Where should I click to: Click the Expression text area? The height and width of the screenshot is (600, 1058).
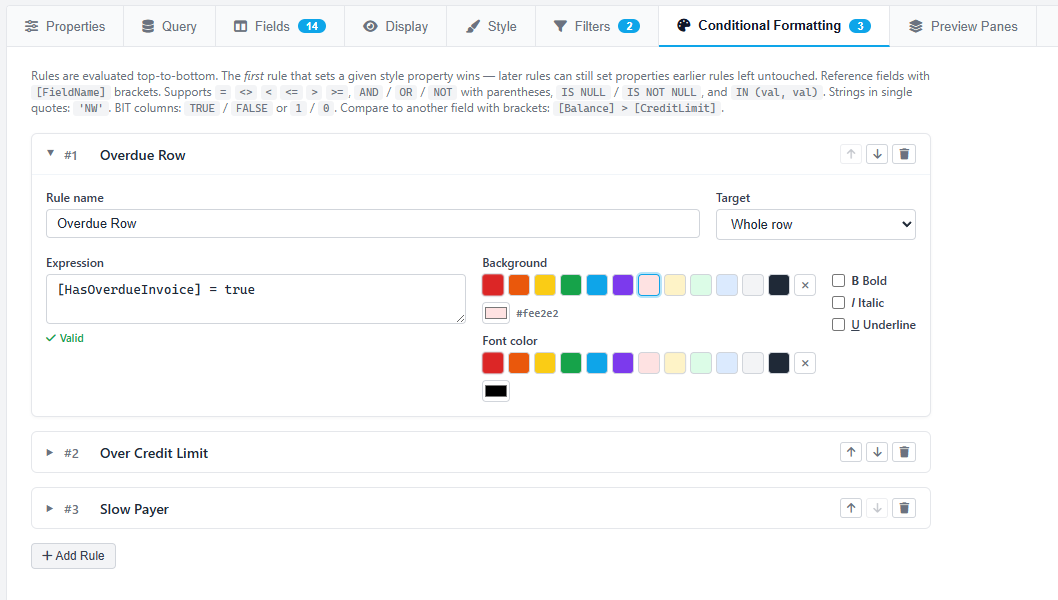click(x=256, y=298)
